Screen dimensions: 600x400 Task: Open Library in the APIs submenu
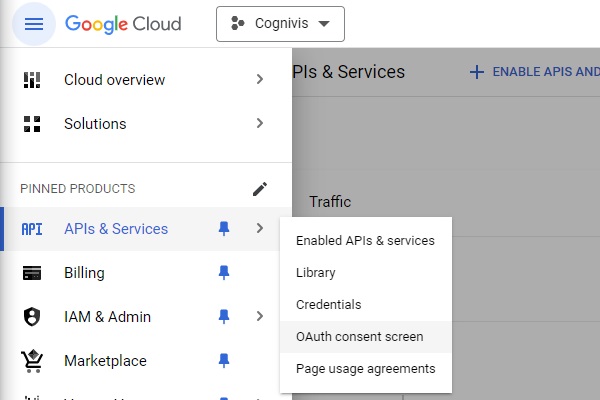click(x=315, y=273)
